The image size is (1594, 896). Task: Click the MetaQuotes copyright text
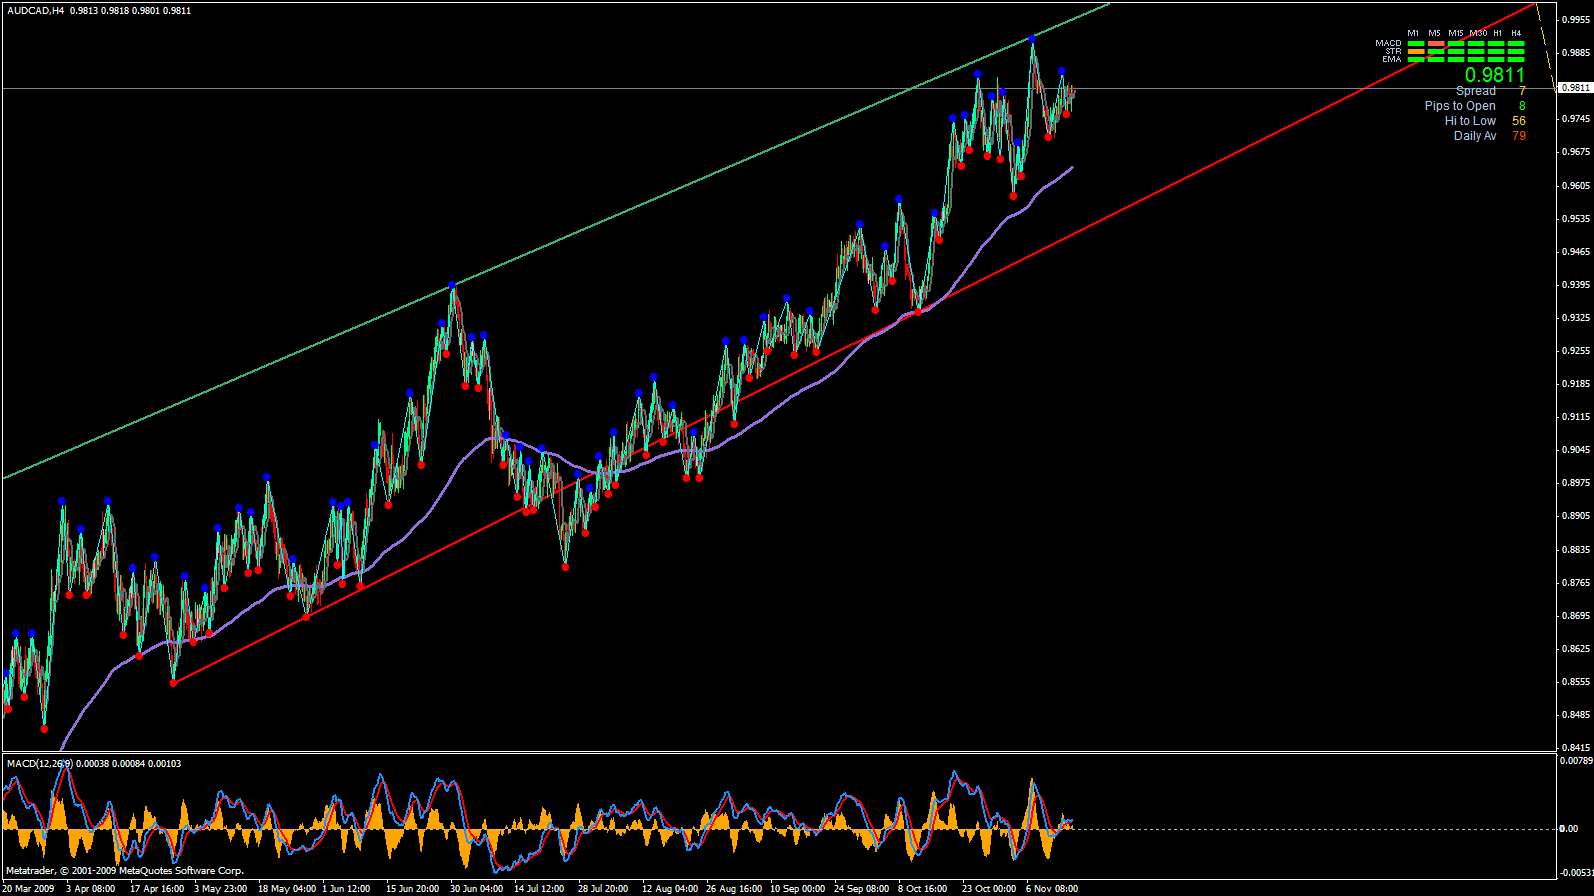click(x=125, y=871)
